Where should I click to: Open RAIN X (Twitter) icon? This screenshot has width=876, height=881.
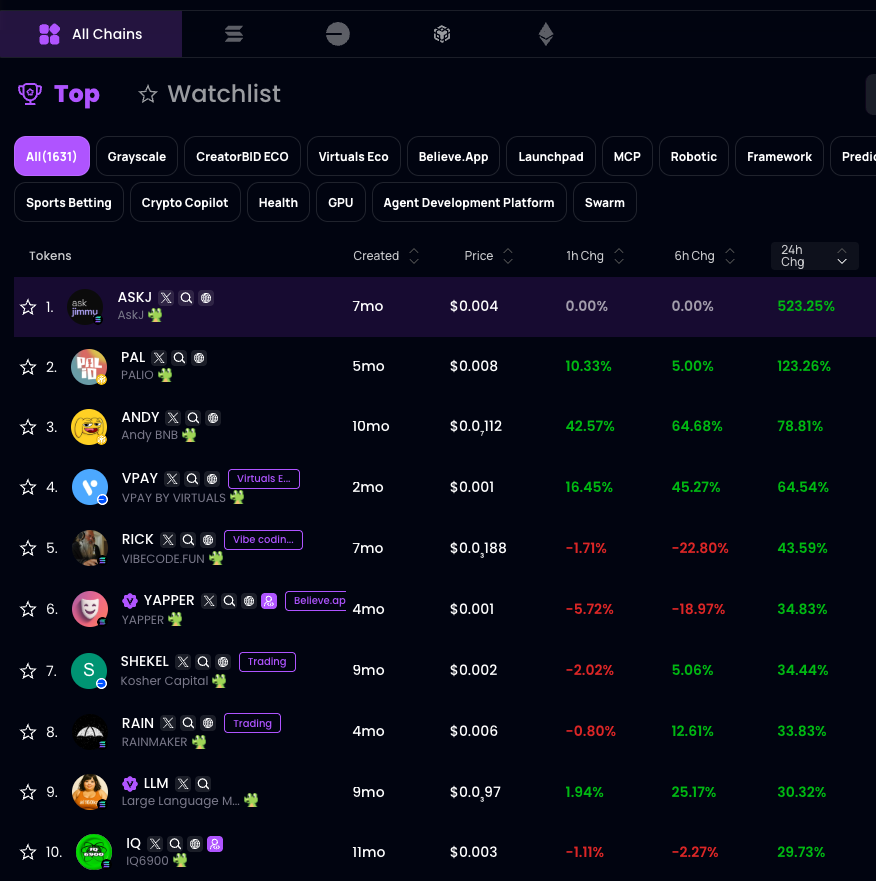168,723
